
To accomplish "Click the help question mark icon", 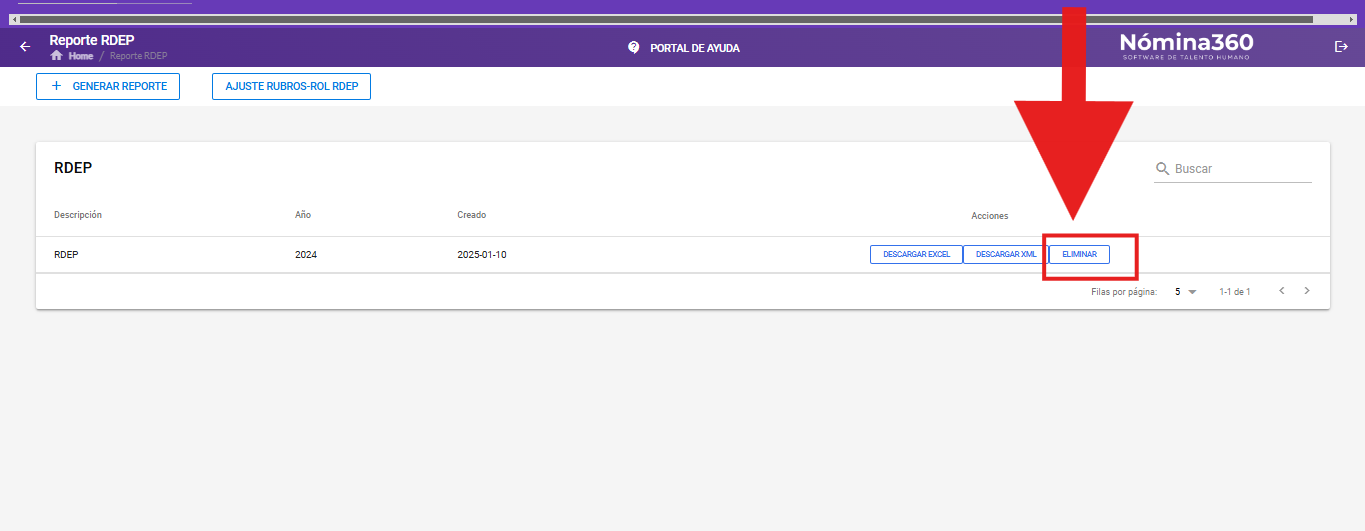I will pyautogui.click(x=633, y=47).
